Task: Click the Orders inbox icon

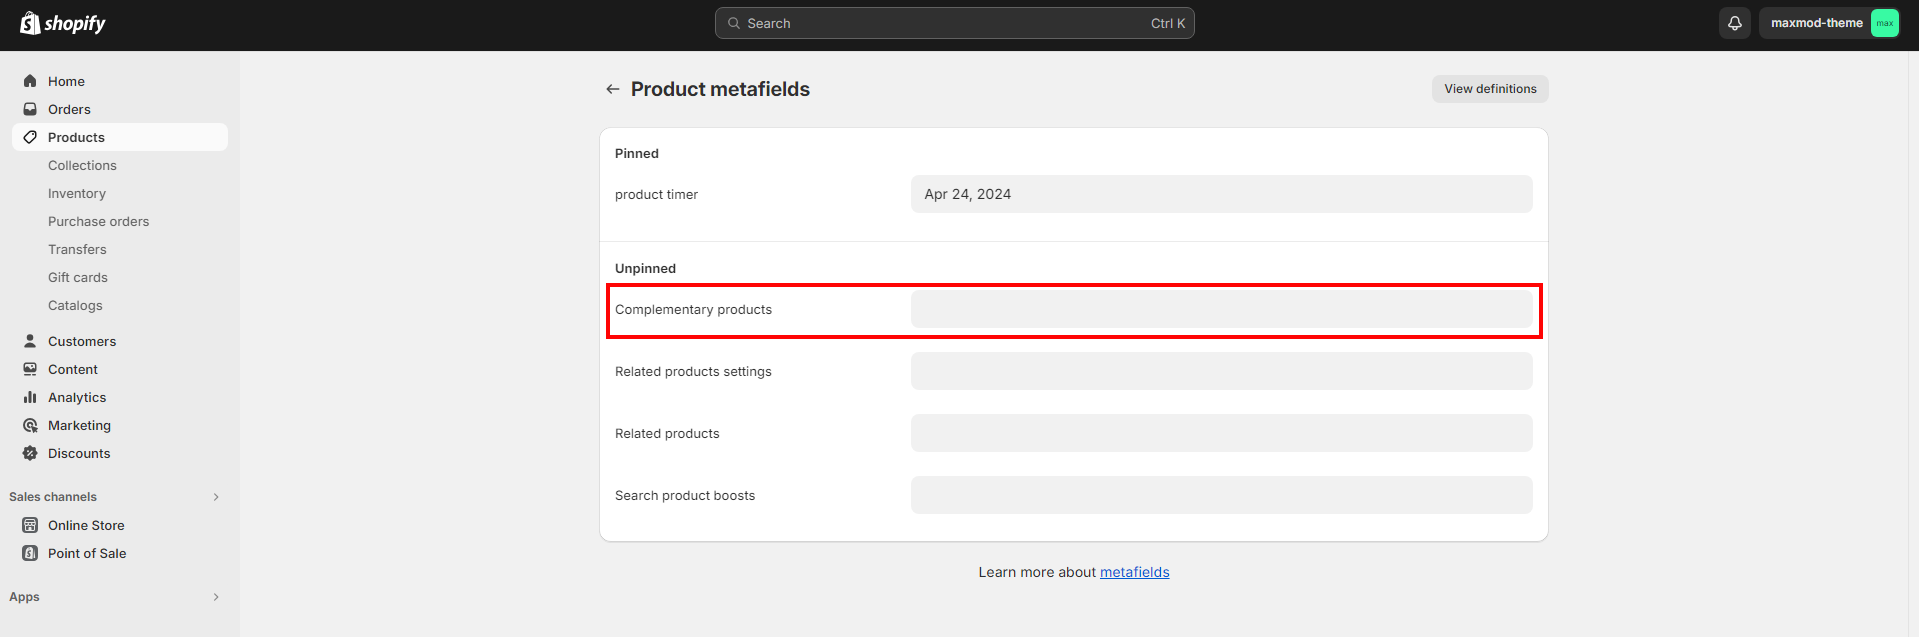Action: pyautogui.click(x=30, y=109)
